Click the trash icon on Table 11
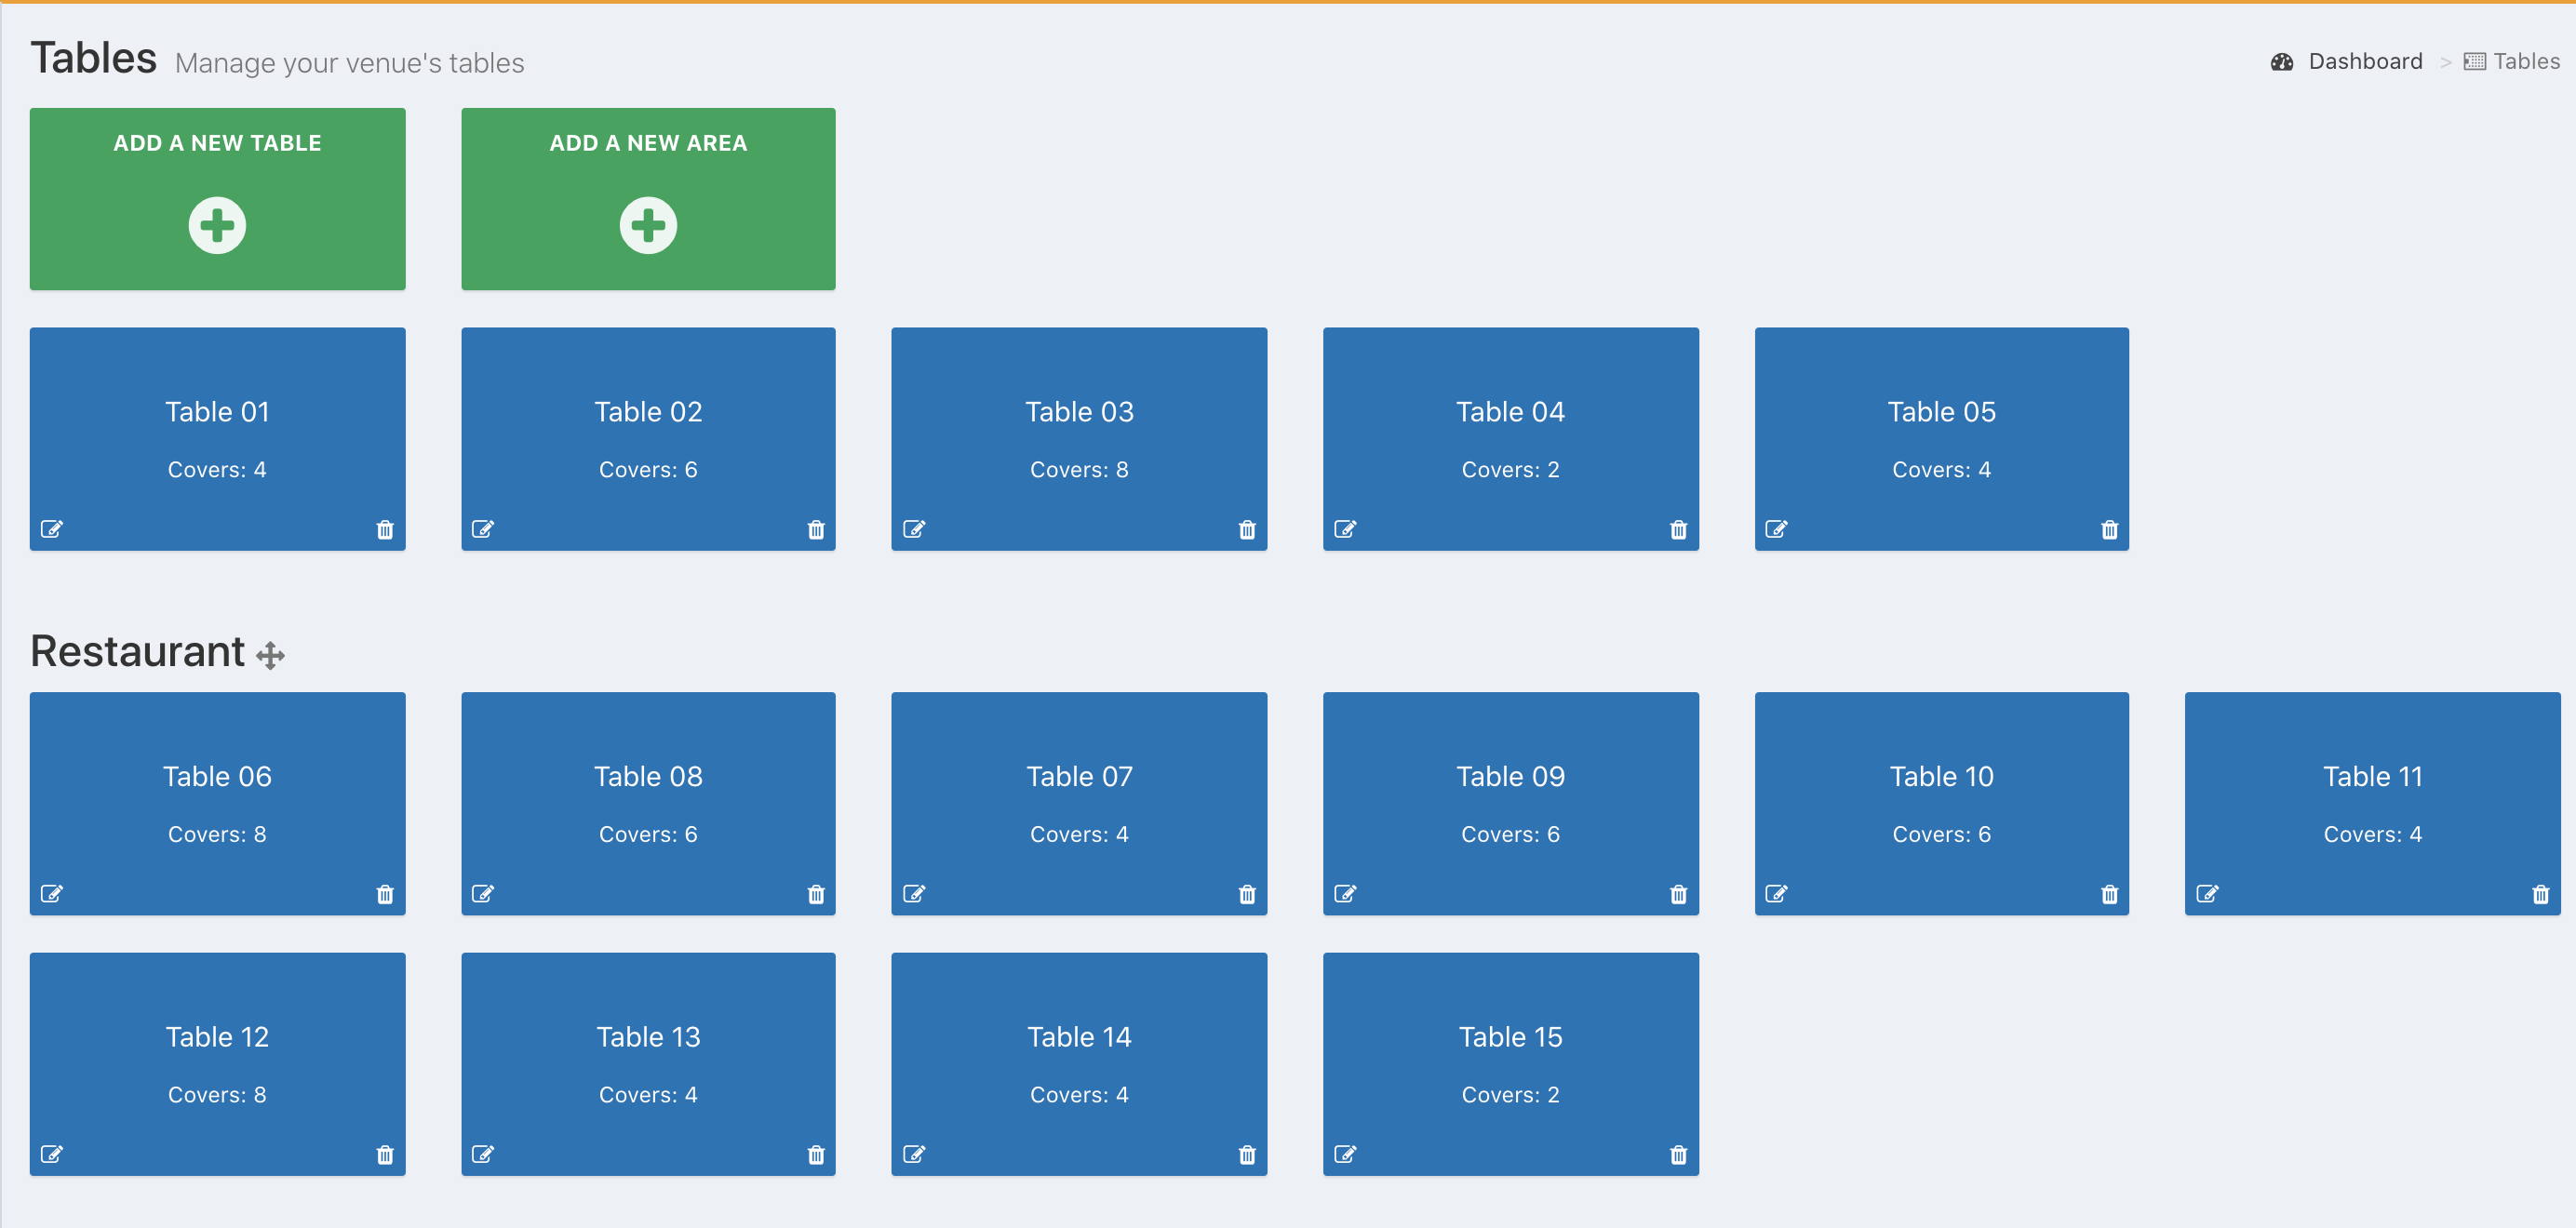2576x1228 pixels. tap(2540, 894)
